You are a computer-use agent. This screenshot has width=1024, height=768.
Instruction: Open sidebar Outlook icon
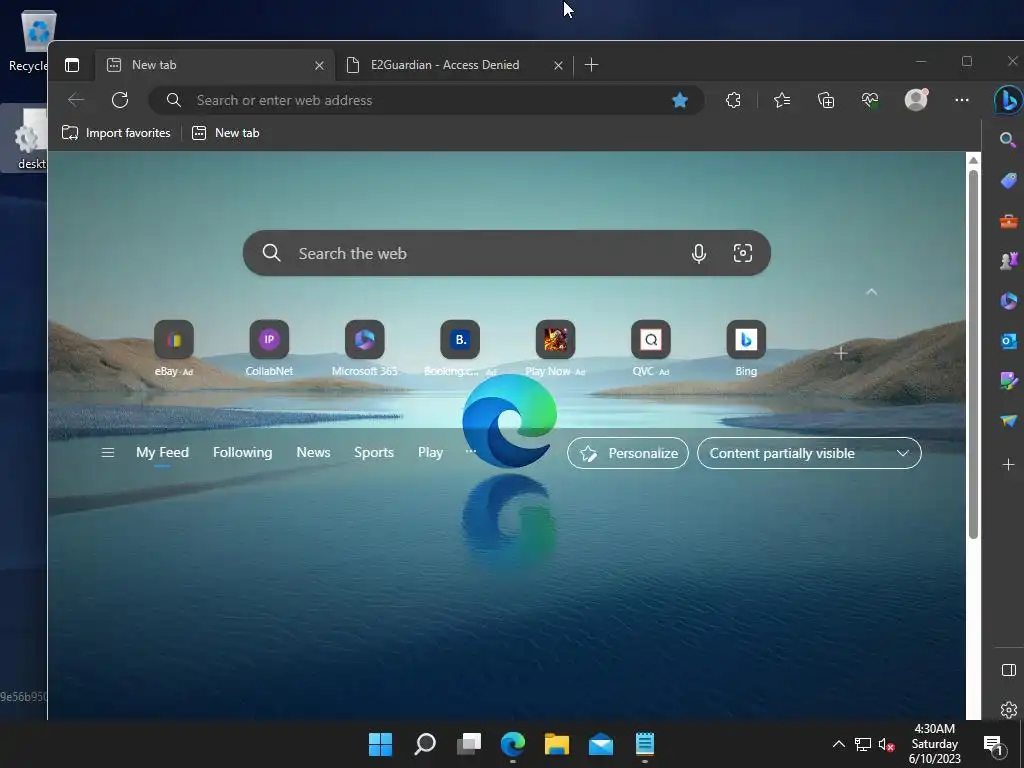(1008, 341)
